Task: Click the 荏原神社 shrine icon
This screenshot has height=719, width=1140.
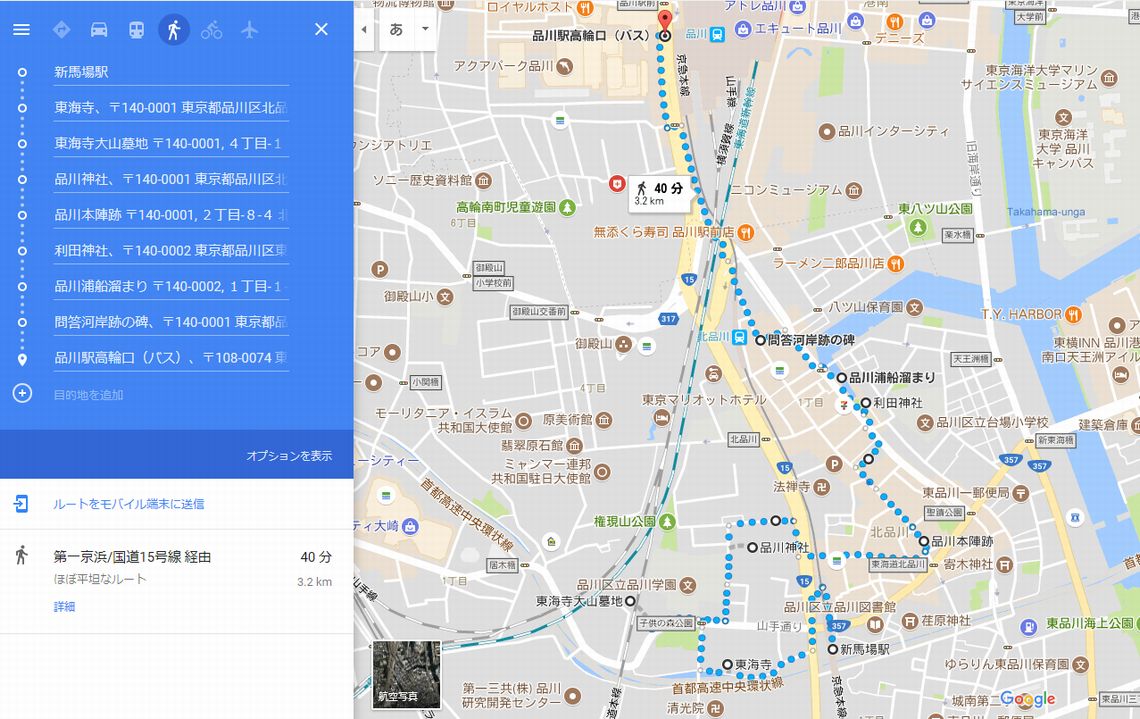Action: [910, 621]
